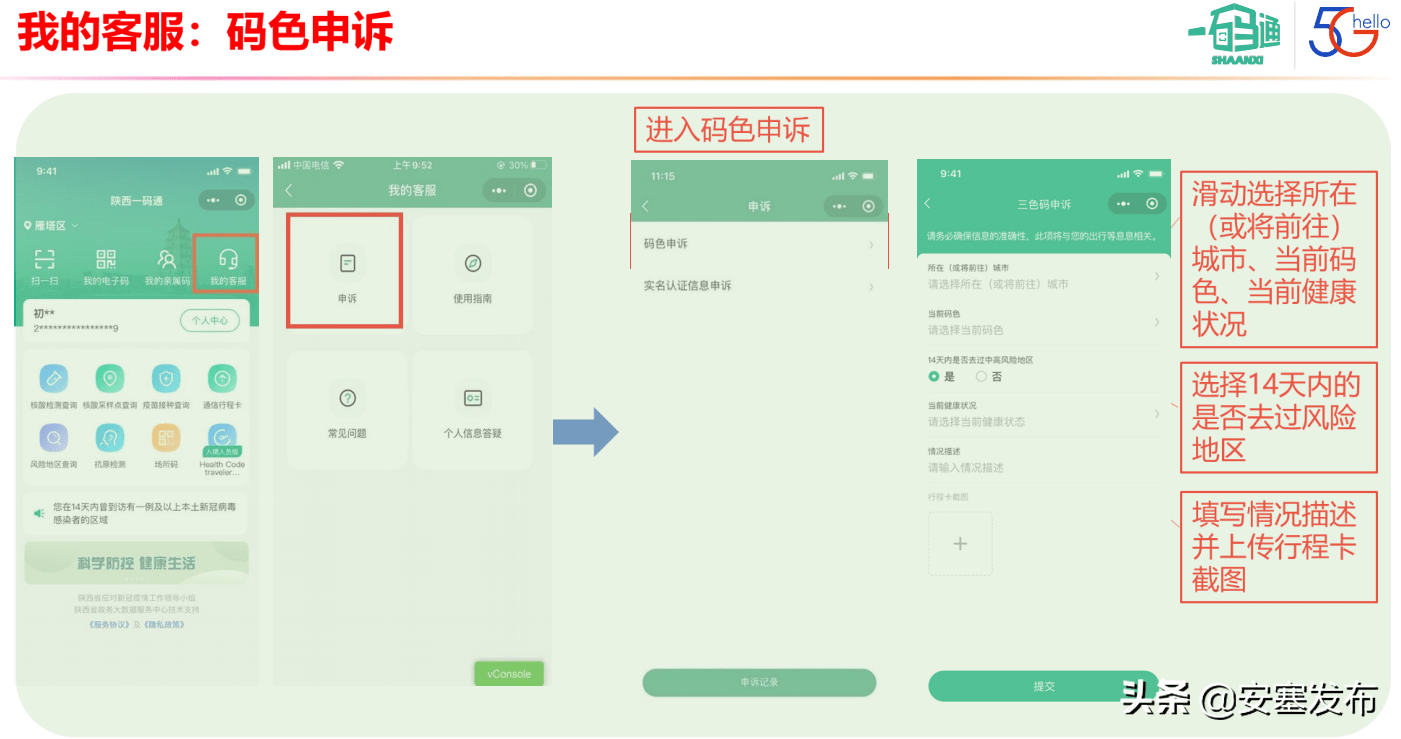Screen dimensions: 1401x739
Task: Go back from the 三色码申诉 form
Action: coord(927,204)
